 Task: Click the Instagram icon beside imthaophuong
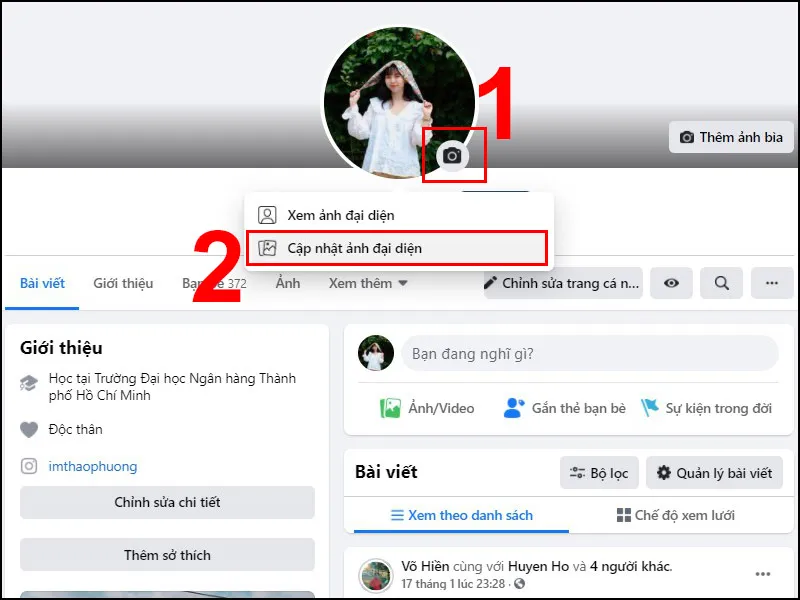tap(29, 466)
